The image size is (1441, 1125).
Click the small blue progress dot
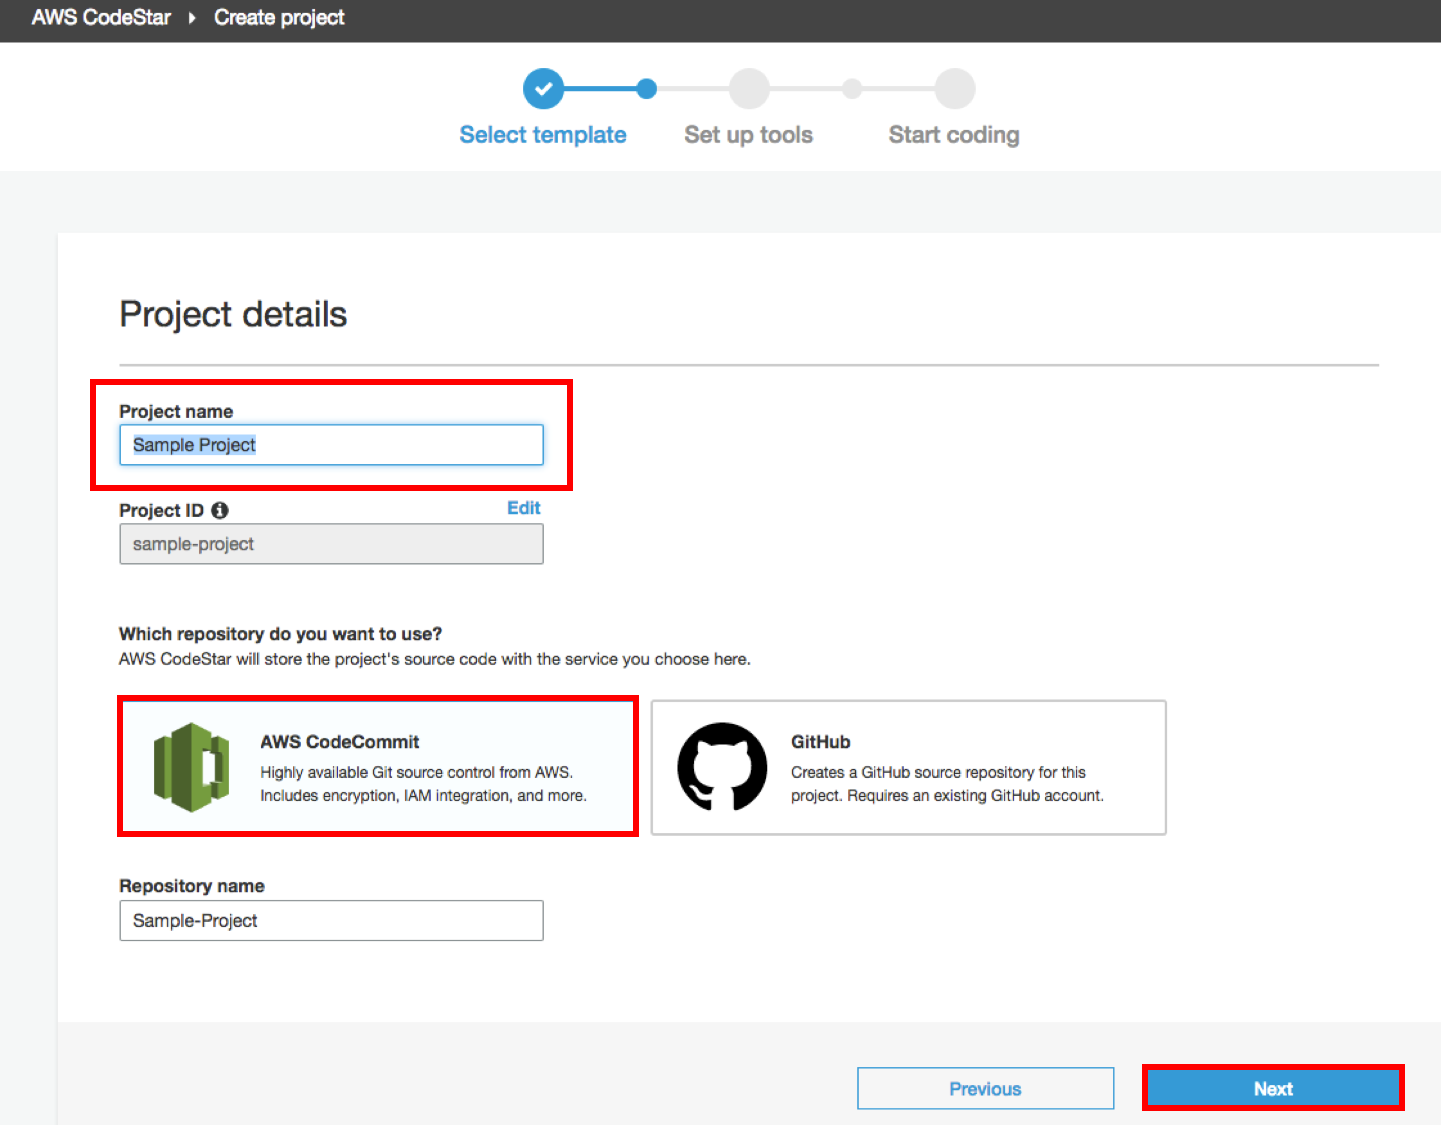[x=647, y=89]
